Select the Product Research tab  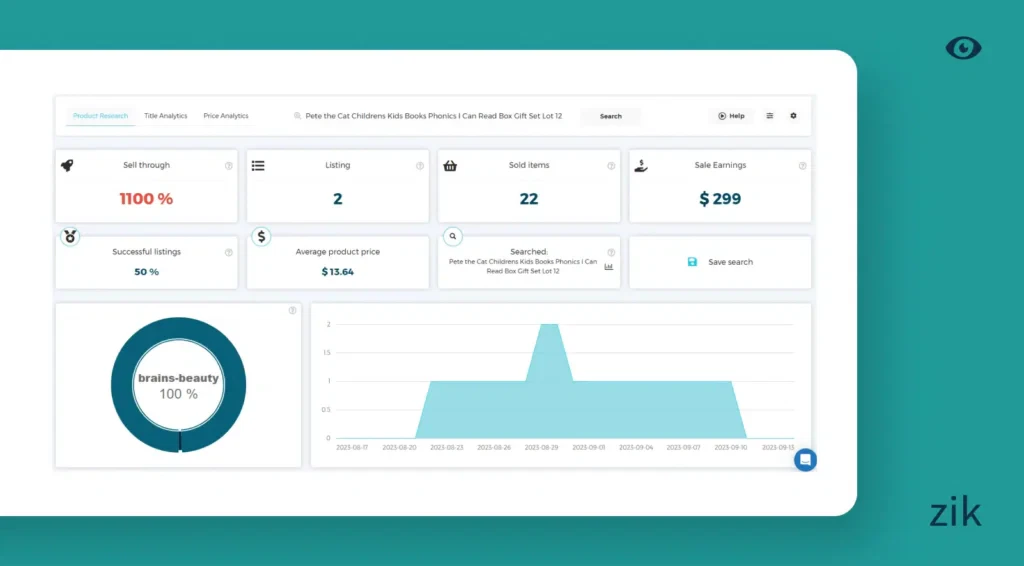[x=100, y=116]
